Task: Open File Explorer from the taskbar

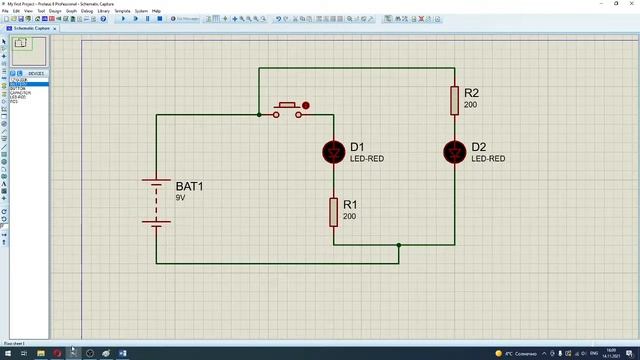Action: click(41, 353)
